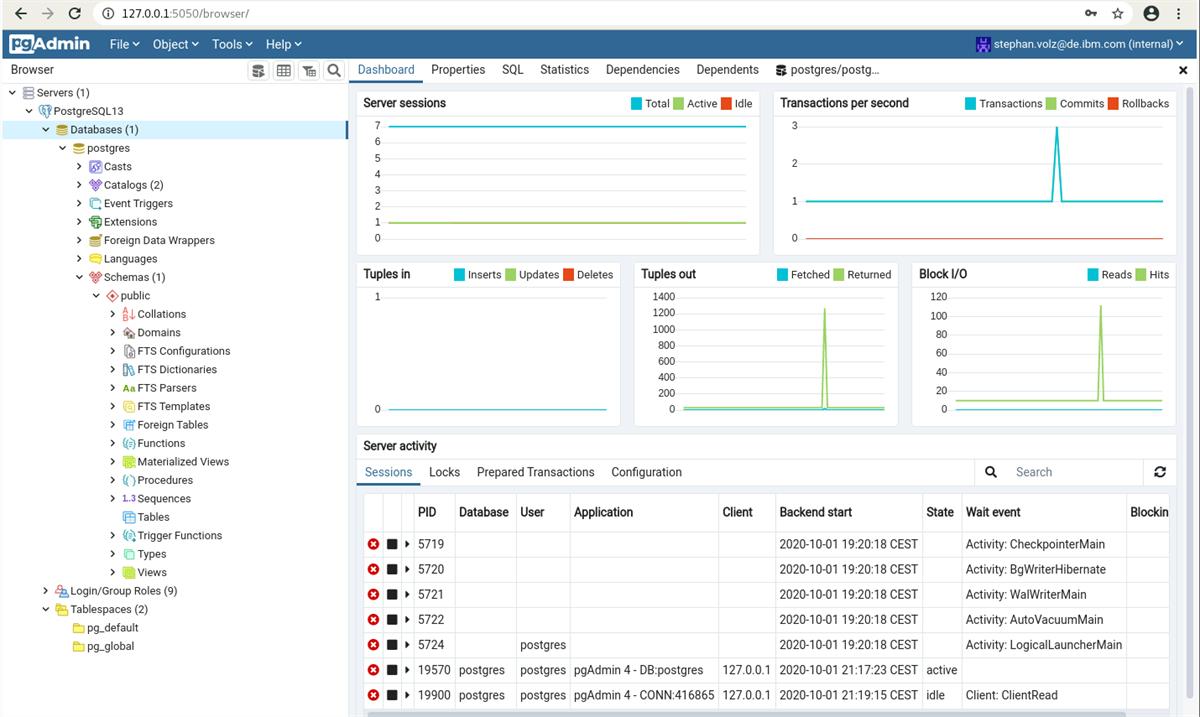
Task: Show the Configuration activity tab
Action: pos(646,472)
